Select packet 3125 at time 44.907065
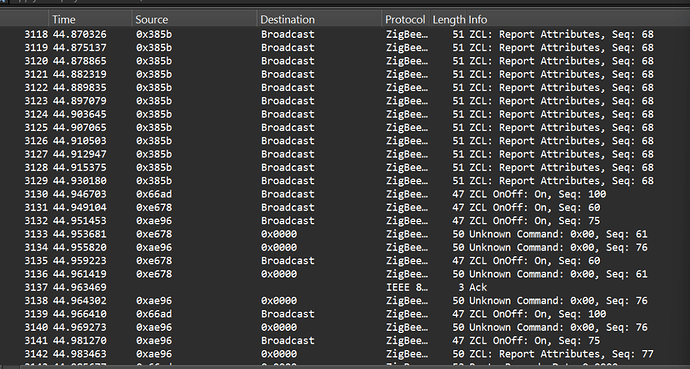690x369 pixels. (x=345, y=128)
